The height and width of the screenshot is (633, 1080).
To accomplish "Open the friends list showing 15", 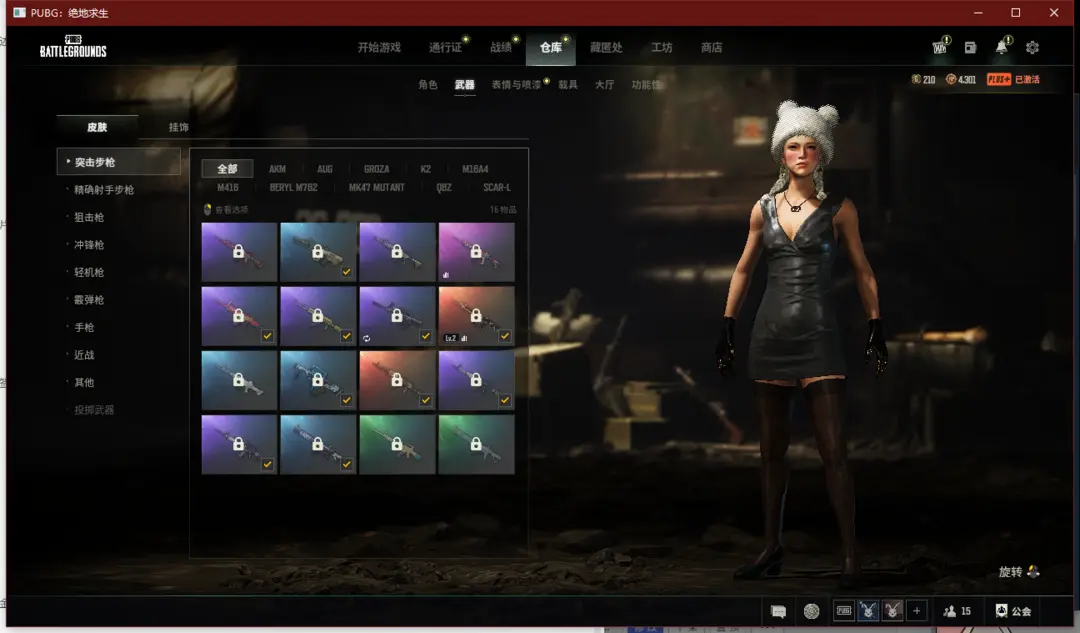I will coord(957,611).
